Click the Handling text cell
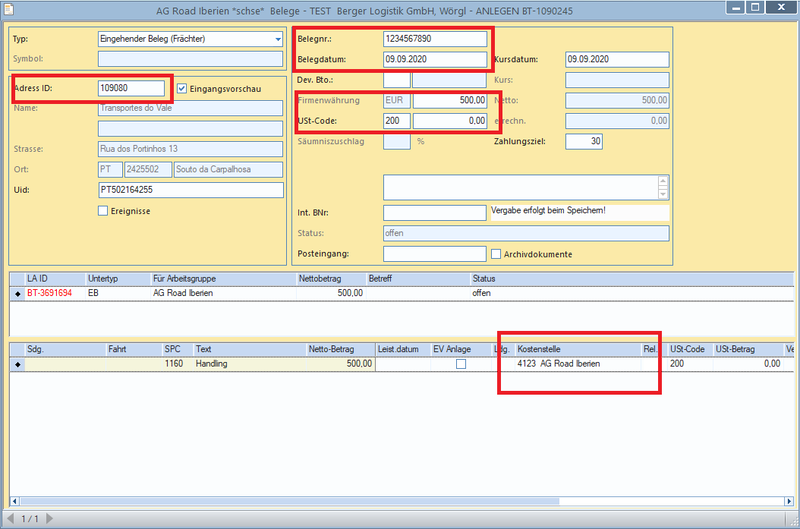This screenshot has height=529, width=800. (249, 364)
